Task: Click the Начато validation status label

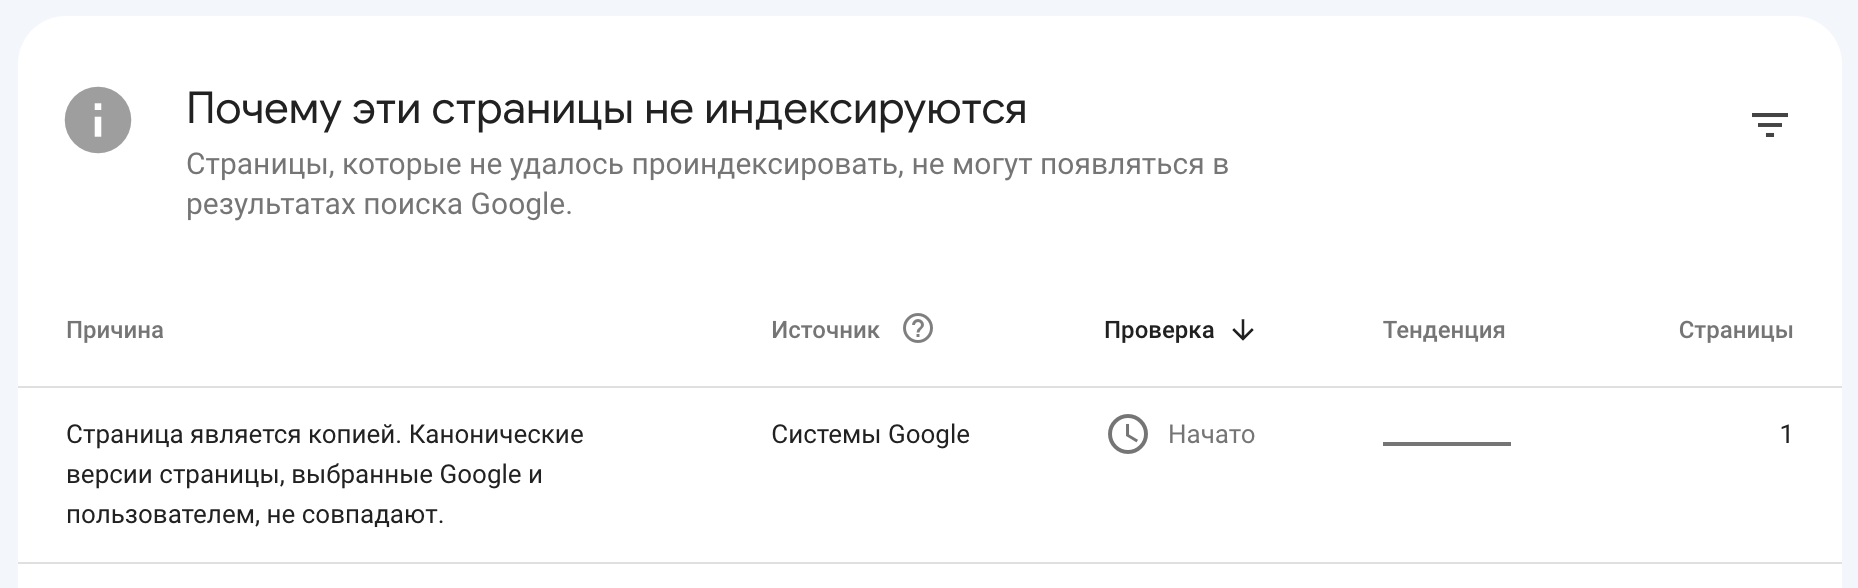Action: tap(1209, 435)
